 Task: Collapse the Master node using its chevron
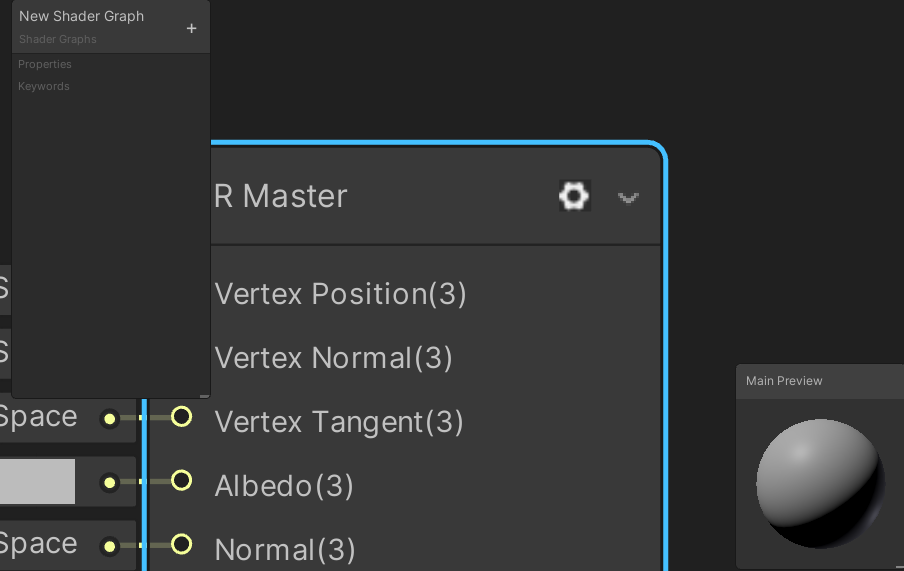pyautogui.click(x=628, y=197)
